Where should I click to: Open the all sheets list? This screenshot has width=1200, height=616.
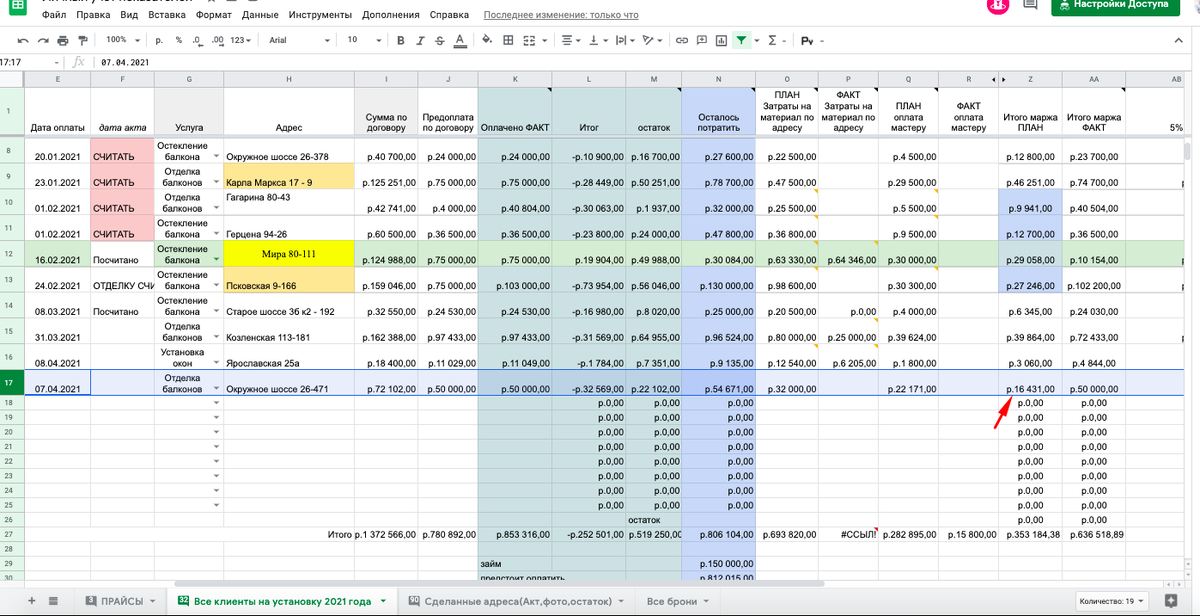[x=54, y=601]
